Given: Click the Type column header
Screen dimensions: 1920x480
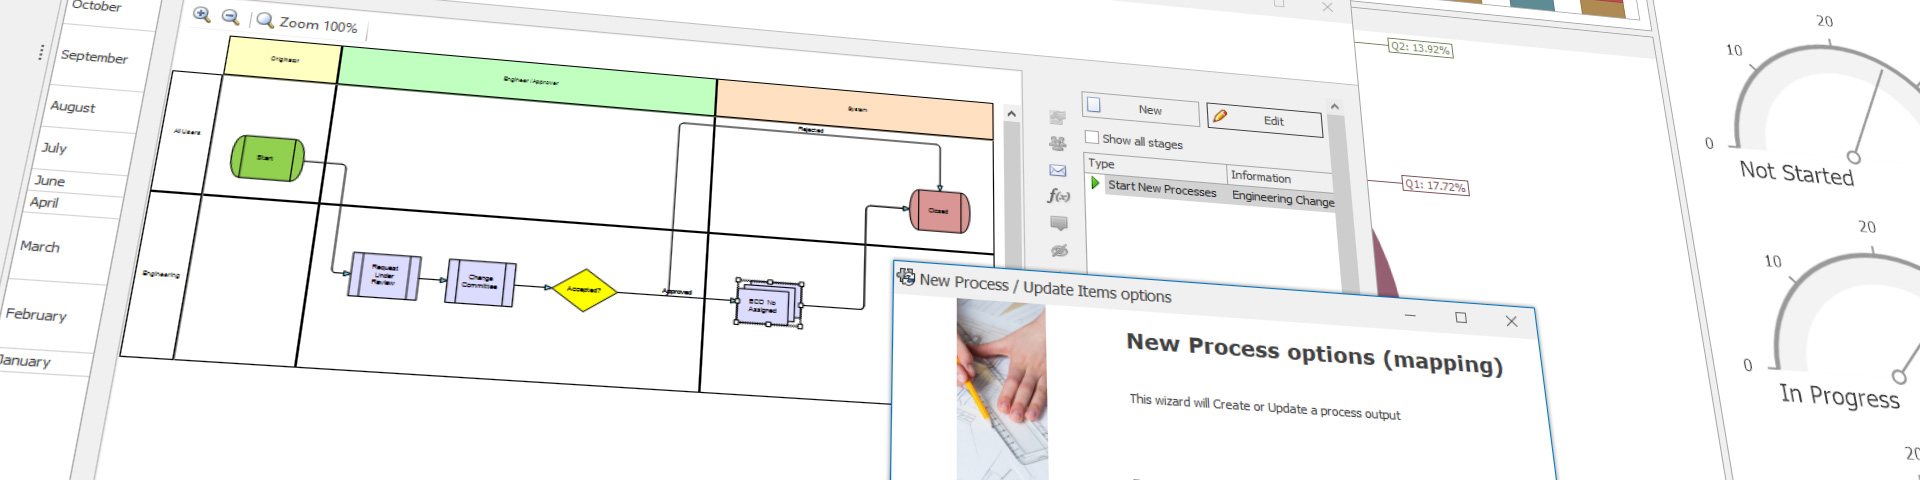Looking at the screenshot, I should (x=1156, y=167).
